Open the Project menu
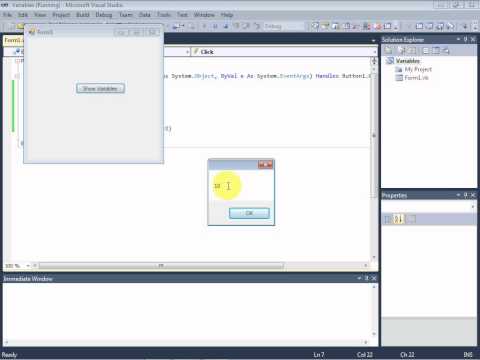This screenshot has height=360, width=480. (61, 15)
